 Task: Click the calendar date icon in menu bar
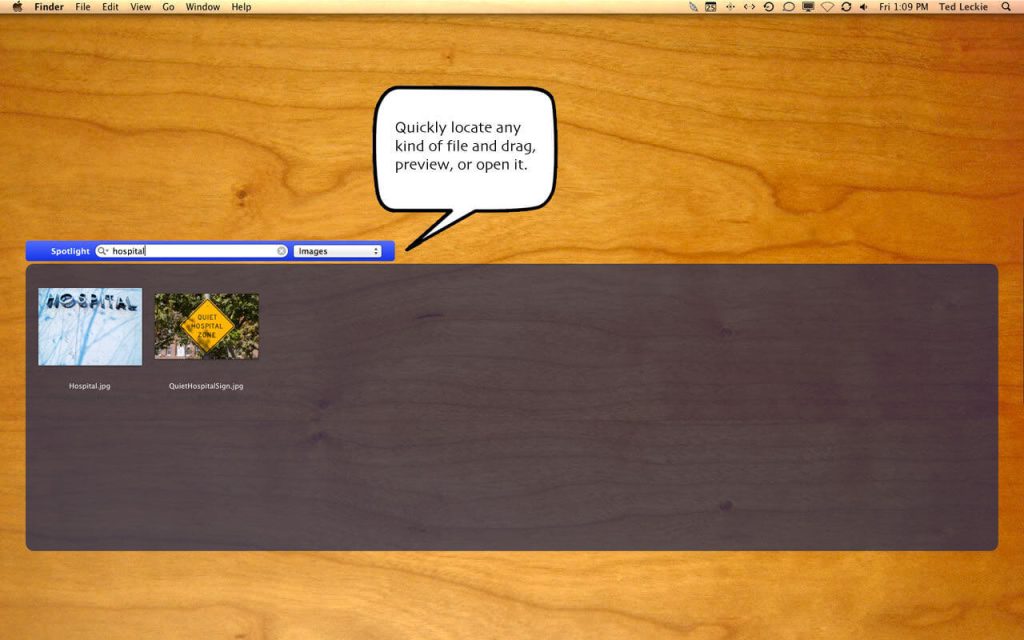(710, 7)
